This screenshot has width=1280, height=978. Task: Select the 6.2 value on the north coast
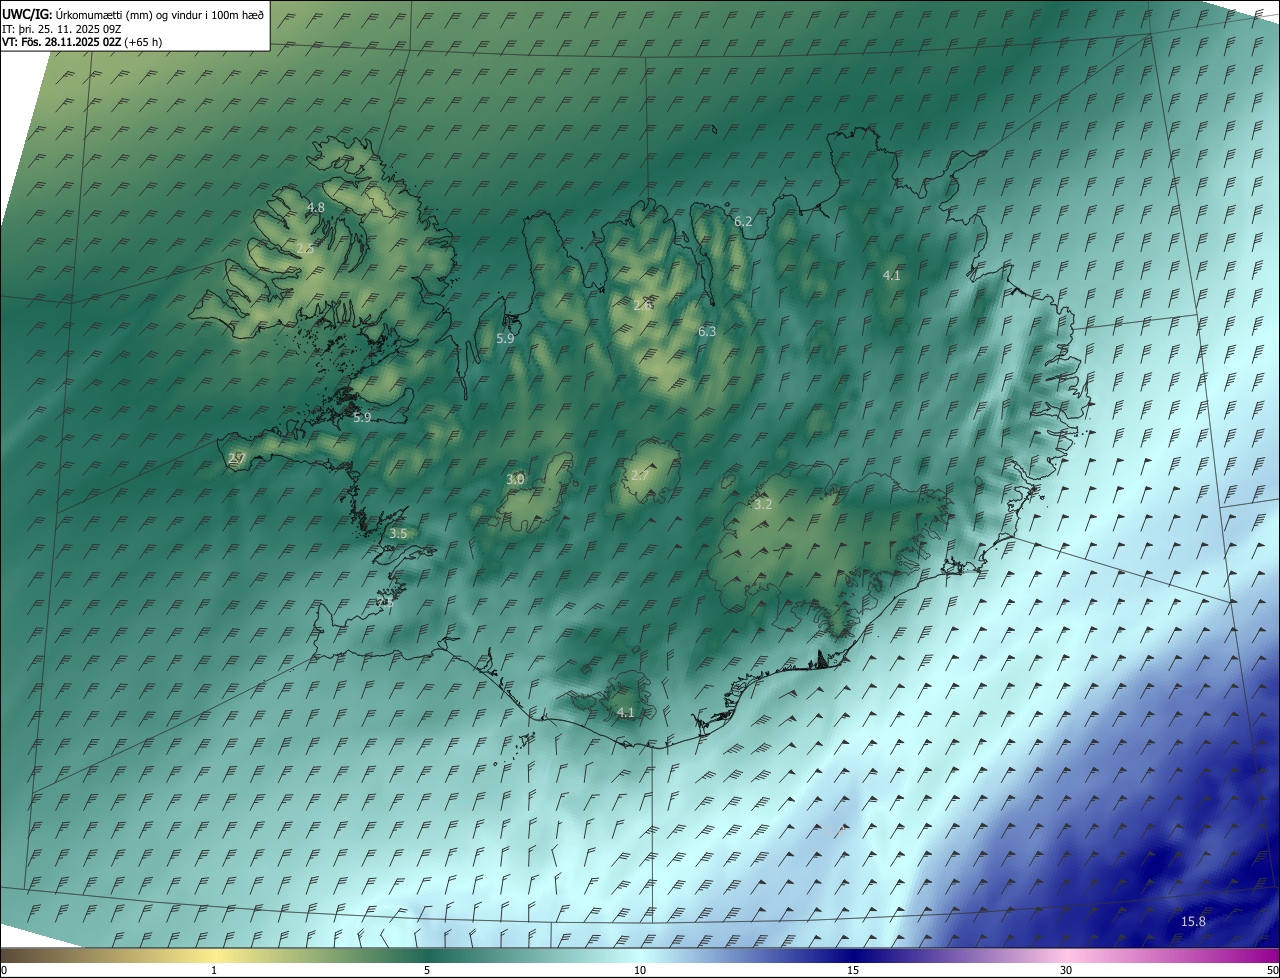[743, 221]
